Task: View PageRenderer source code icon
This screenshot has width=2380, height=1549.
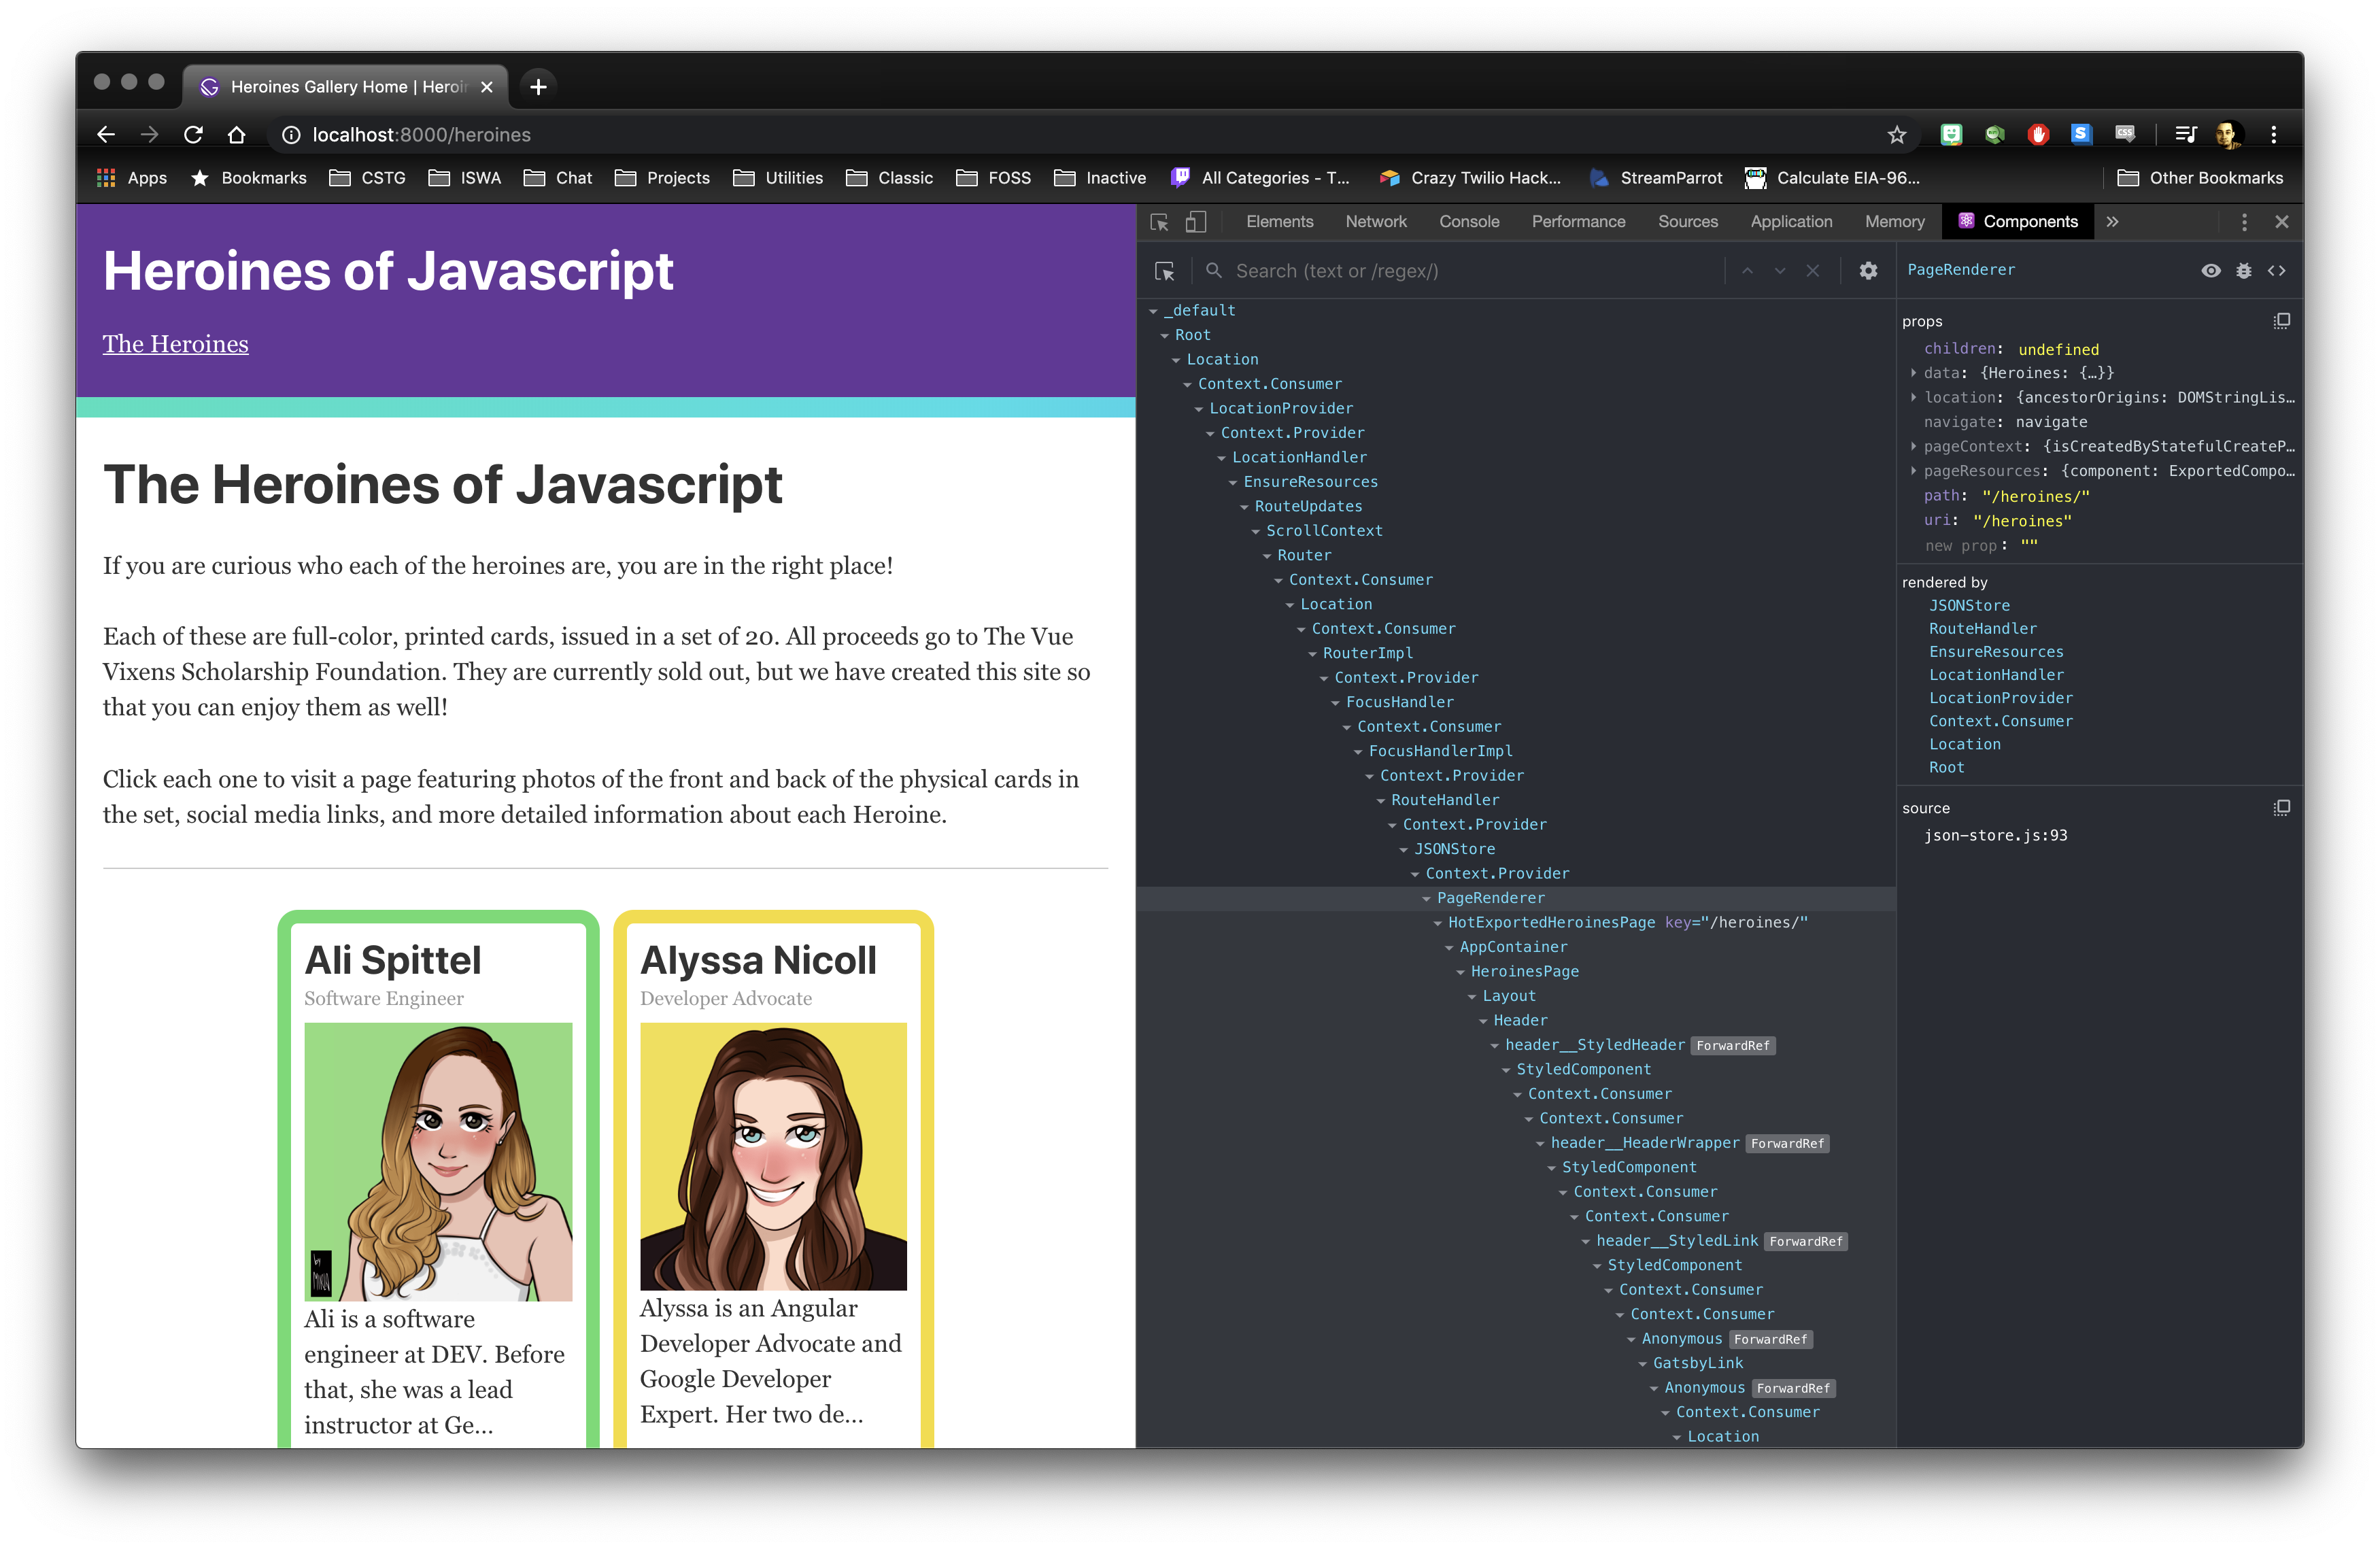Action: tap(2277, 271)
